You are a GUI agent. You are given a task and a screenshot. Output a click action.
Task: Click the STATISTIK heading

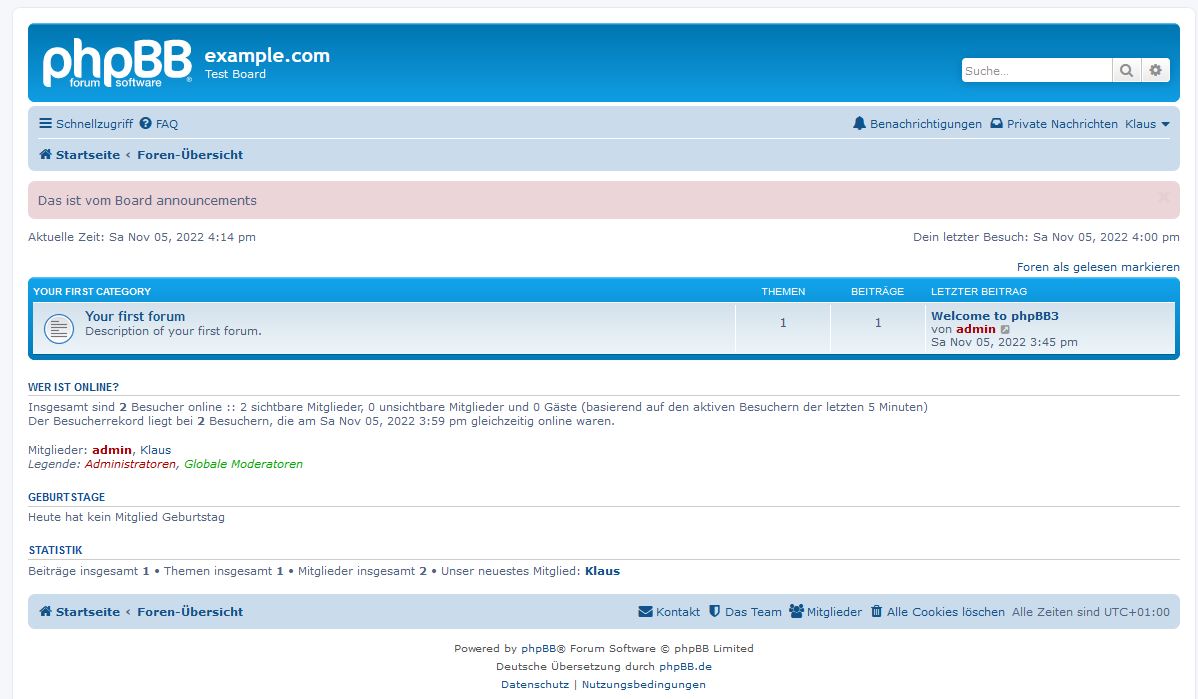coord(55,550)
